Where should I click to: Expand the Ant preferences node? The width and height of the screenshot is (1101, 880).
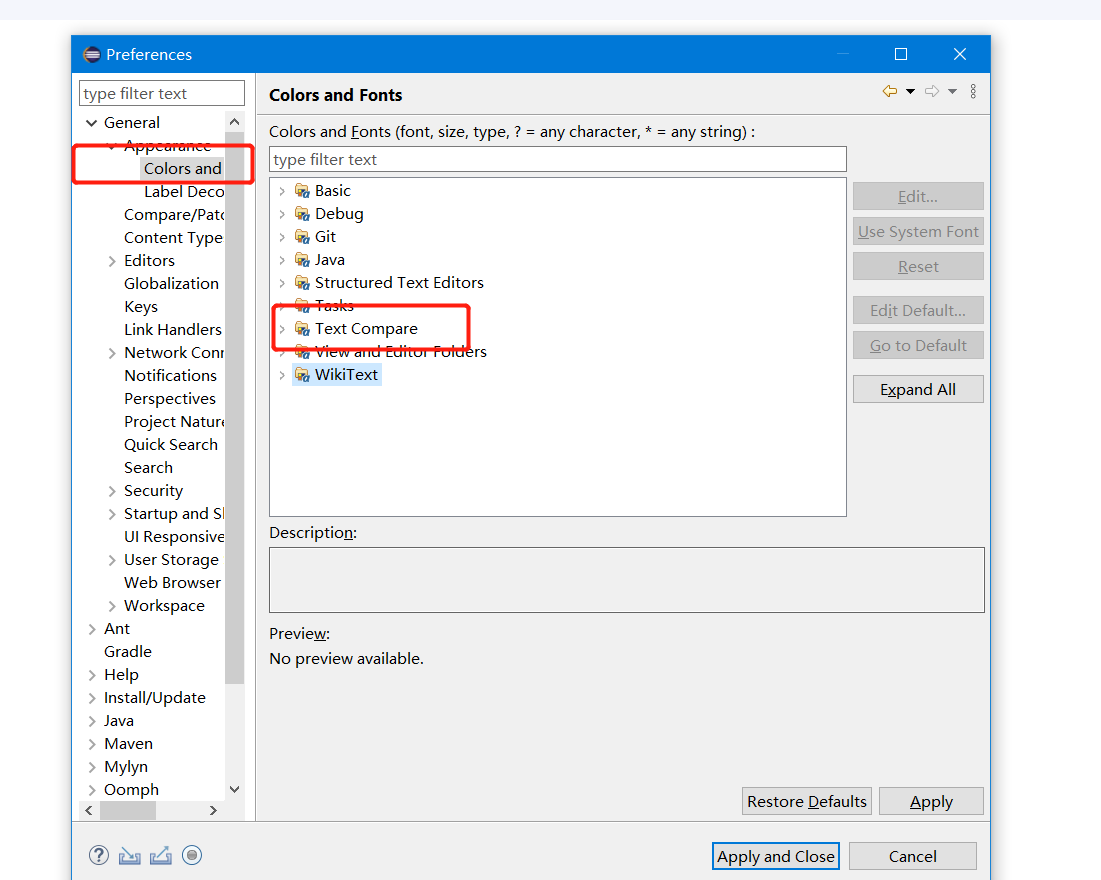click(x=92, y=629)
